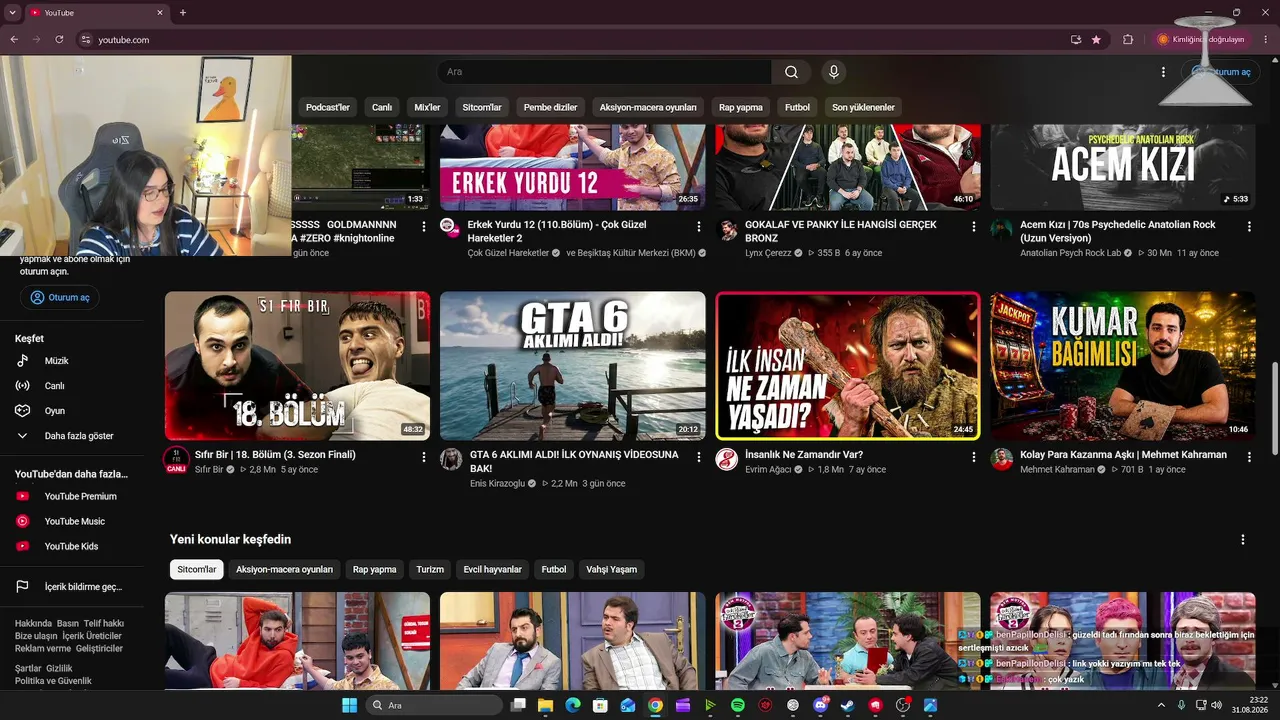The height and width of the screenshot is (720, 1280).
Task: Click the YouTube search magnifier button
Action: (791, 72)
